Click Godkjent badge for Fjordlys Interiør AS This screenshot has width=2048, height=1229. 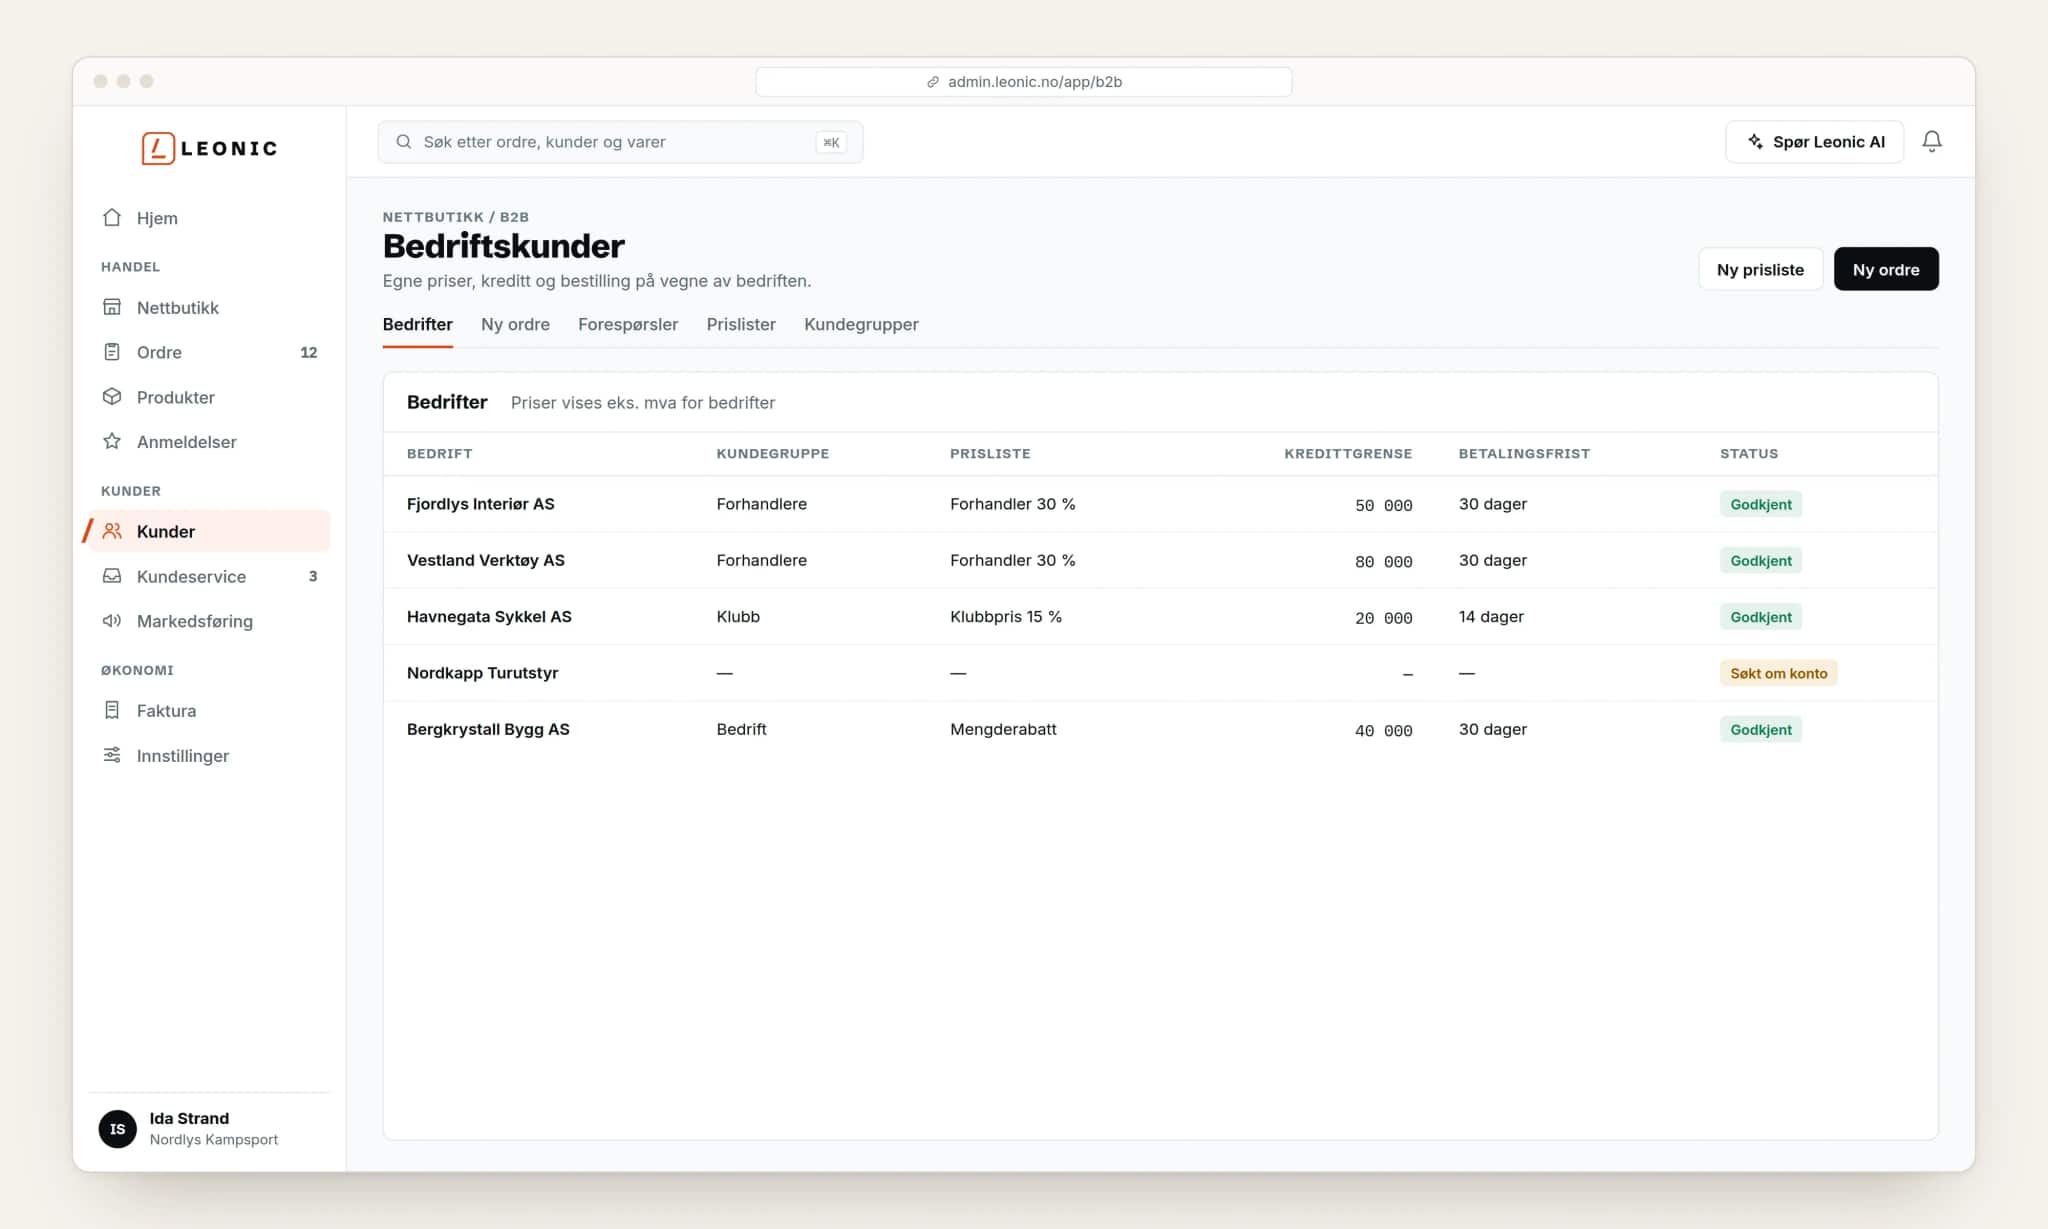[1761, 504]
